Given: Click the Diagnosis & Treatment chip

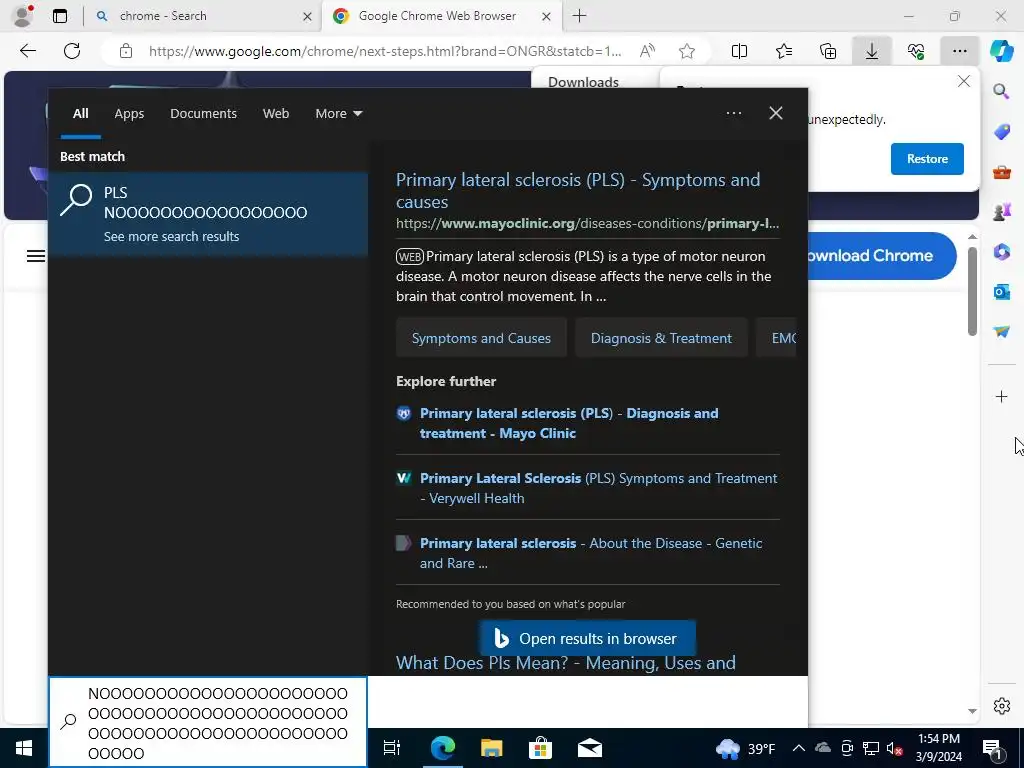Looking at the screenshot, I should tap(661, 338).
